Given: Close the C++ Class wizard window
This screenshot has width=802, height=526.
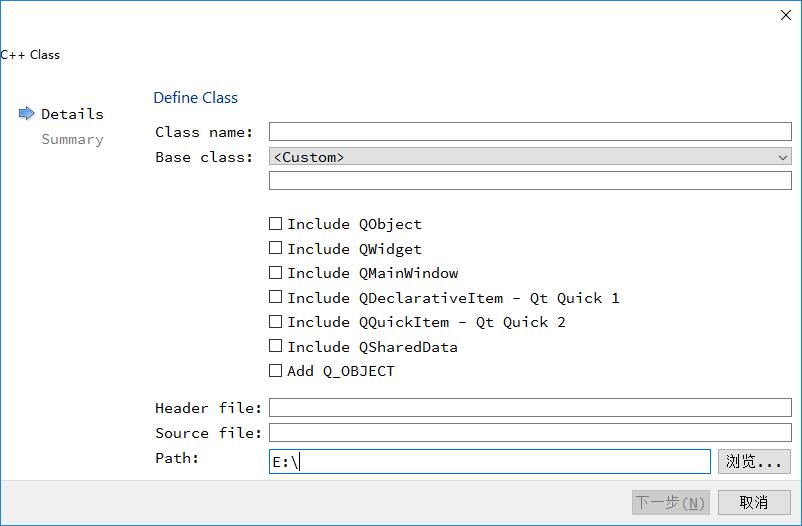Looking at the screenshot, I should pos(785,15).
